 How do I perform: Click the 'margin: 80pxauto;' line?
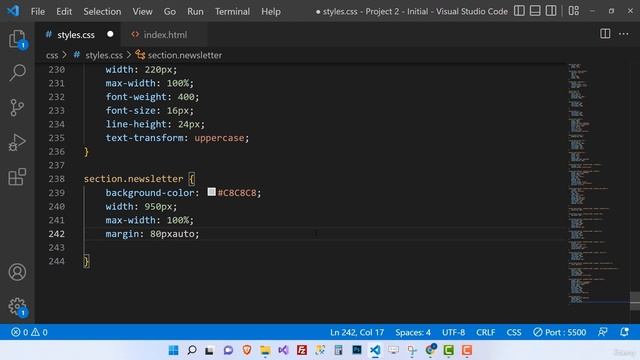[152, 234]
